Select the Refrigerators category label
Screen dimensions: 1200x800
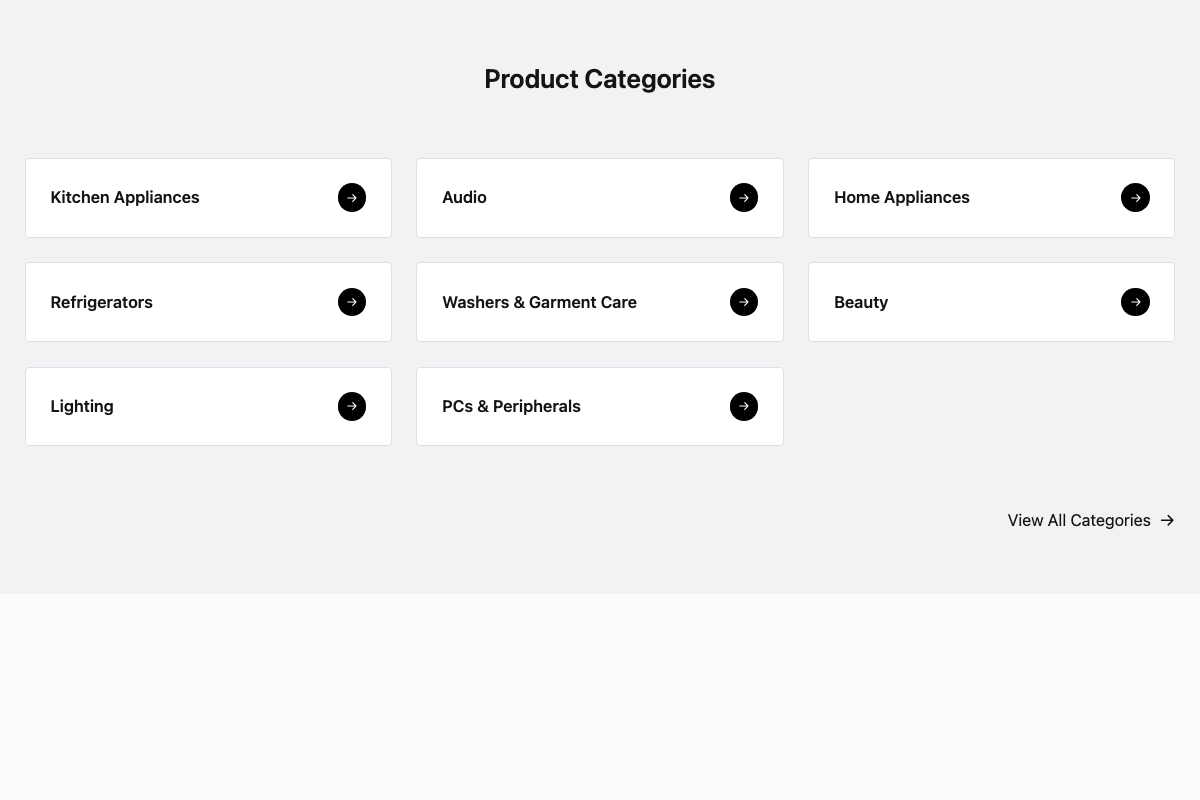[x=102, y=302]
